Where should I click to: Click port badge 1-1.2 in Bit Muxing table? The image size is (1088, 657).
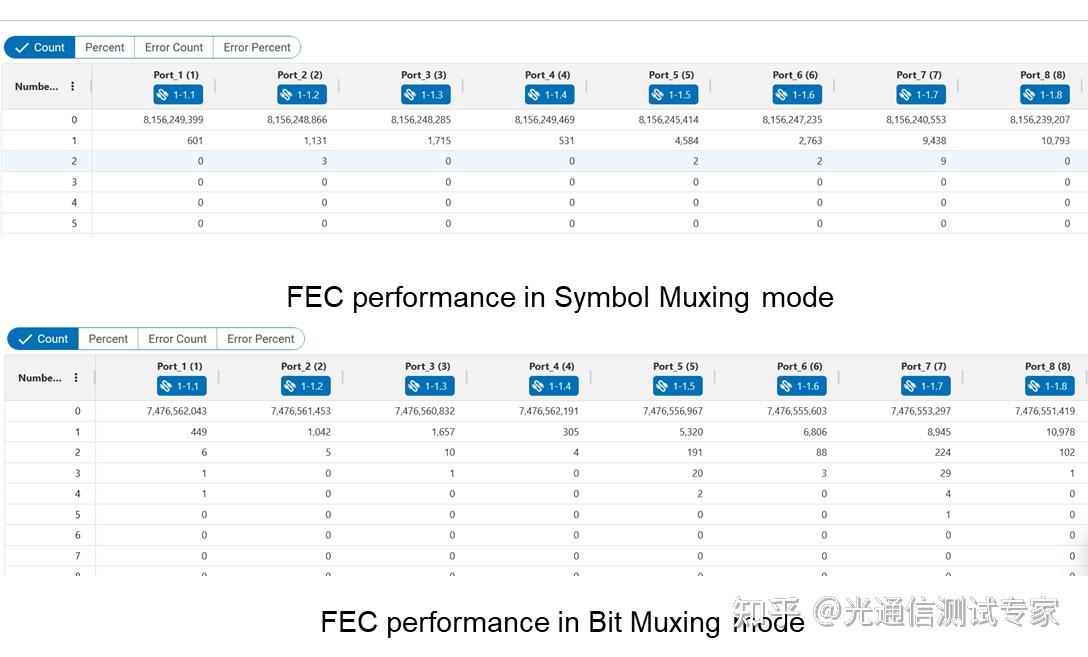(305, 386)
